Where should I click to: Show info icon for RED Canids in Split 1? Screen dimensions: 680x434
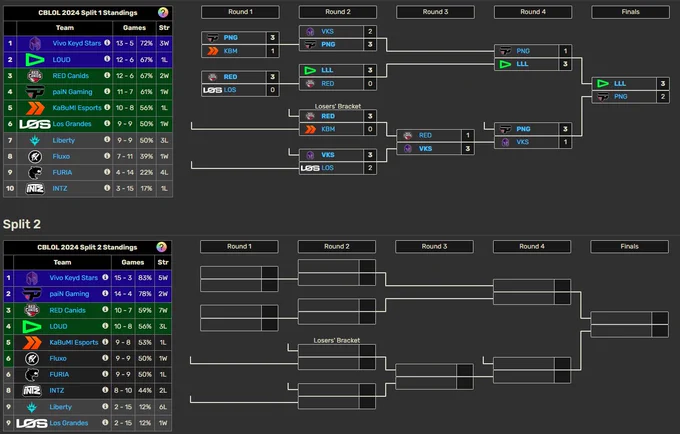[107, 75]
